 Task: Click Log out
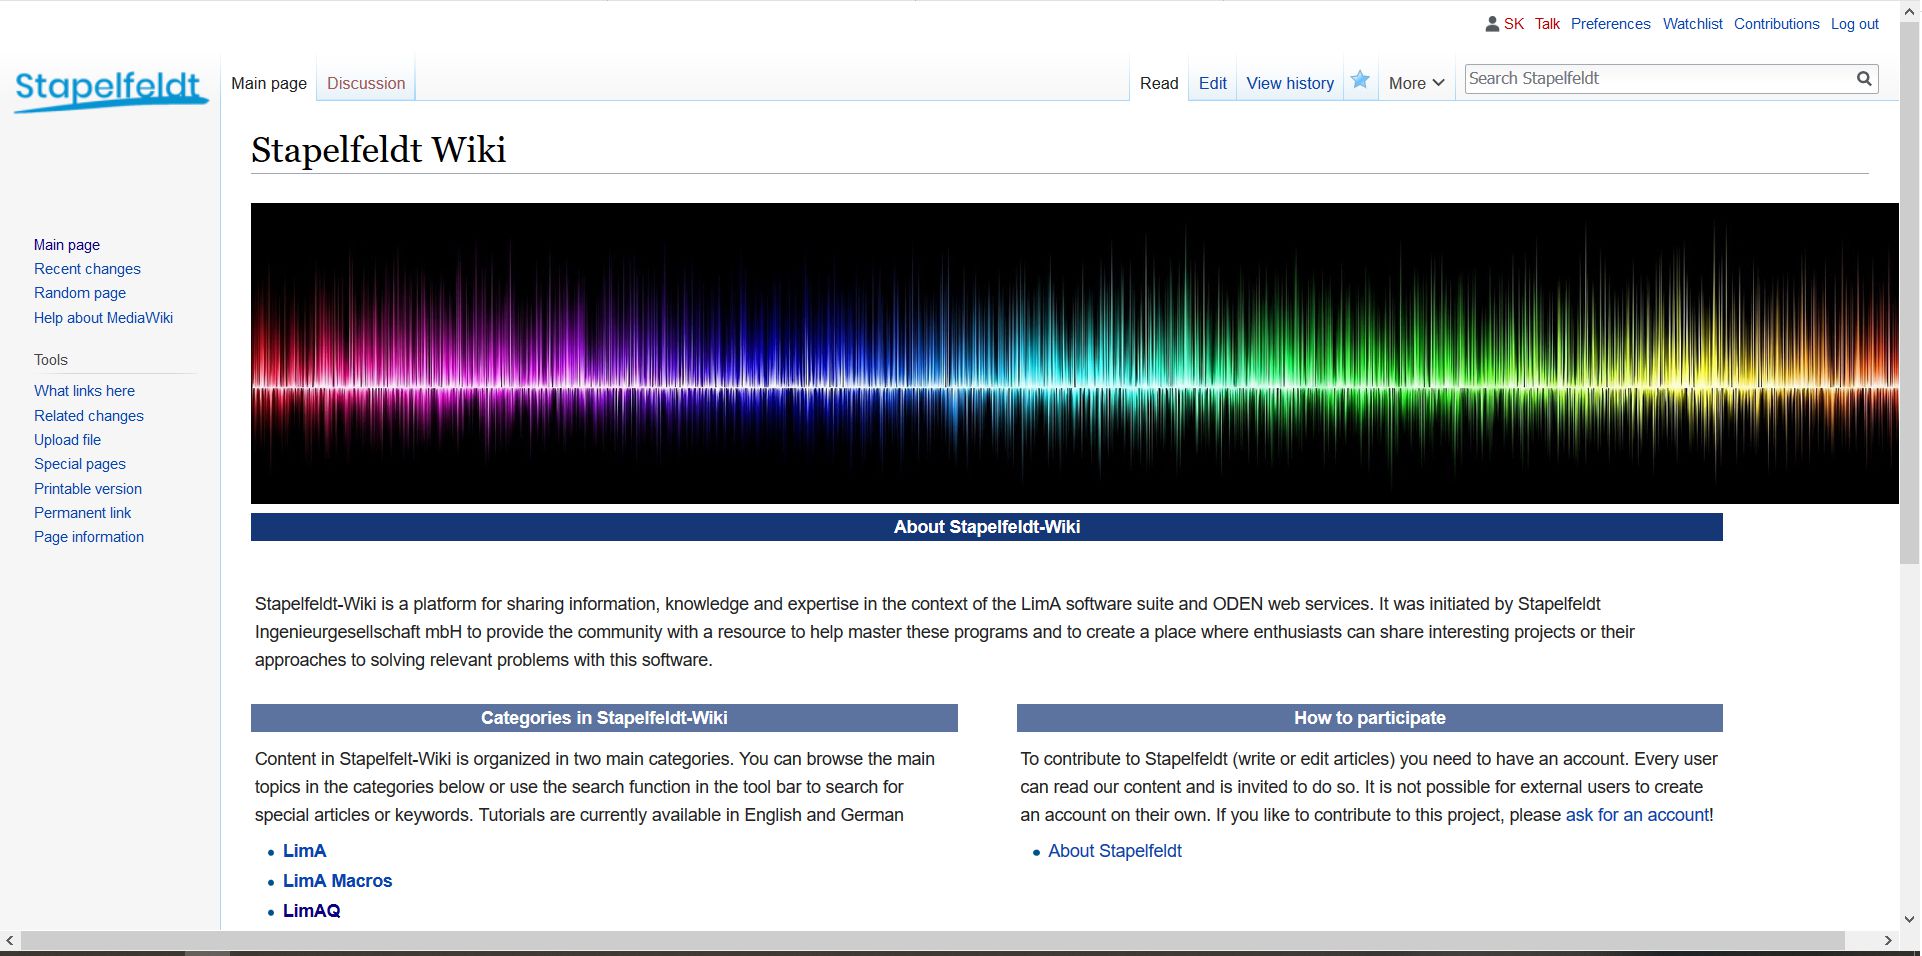[x=1854, y=24]
